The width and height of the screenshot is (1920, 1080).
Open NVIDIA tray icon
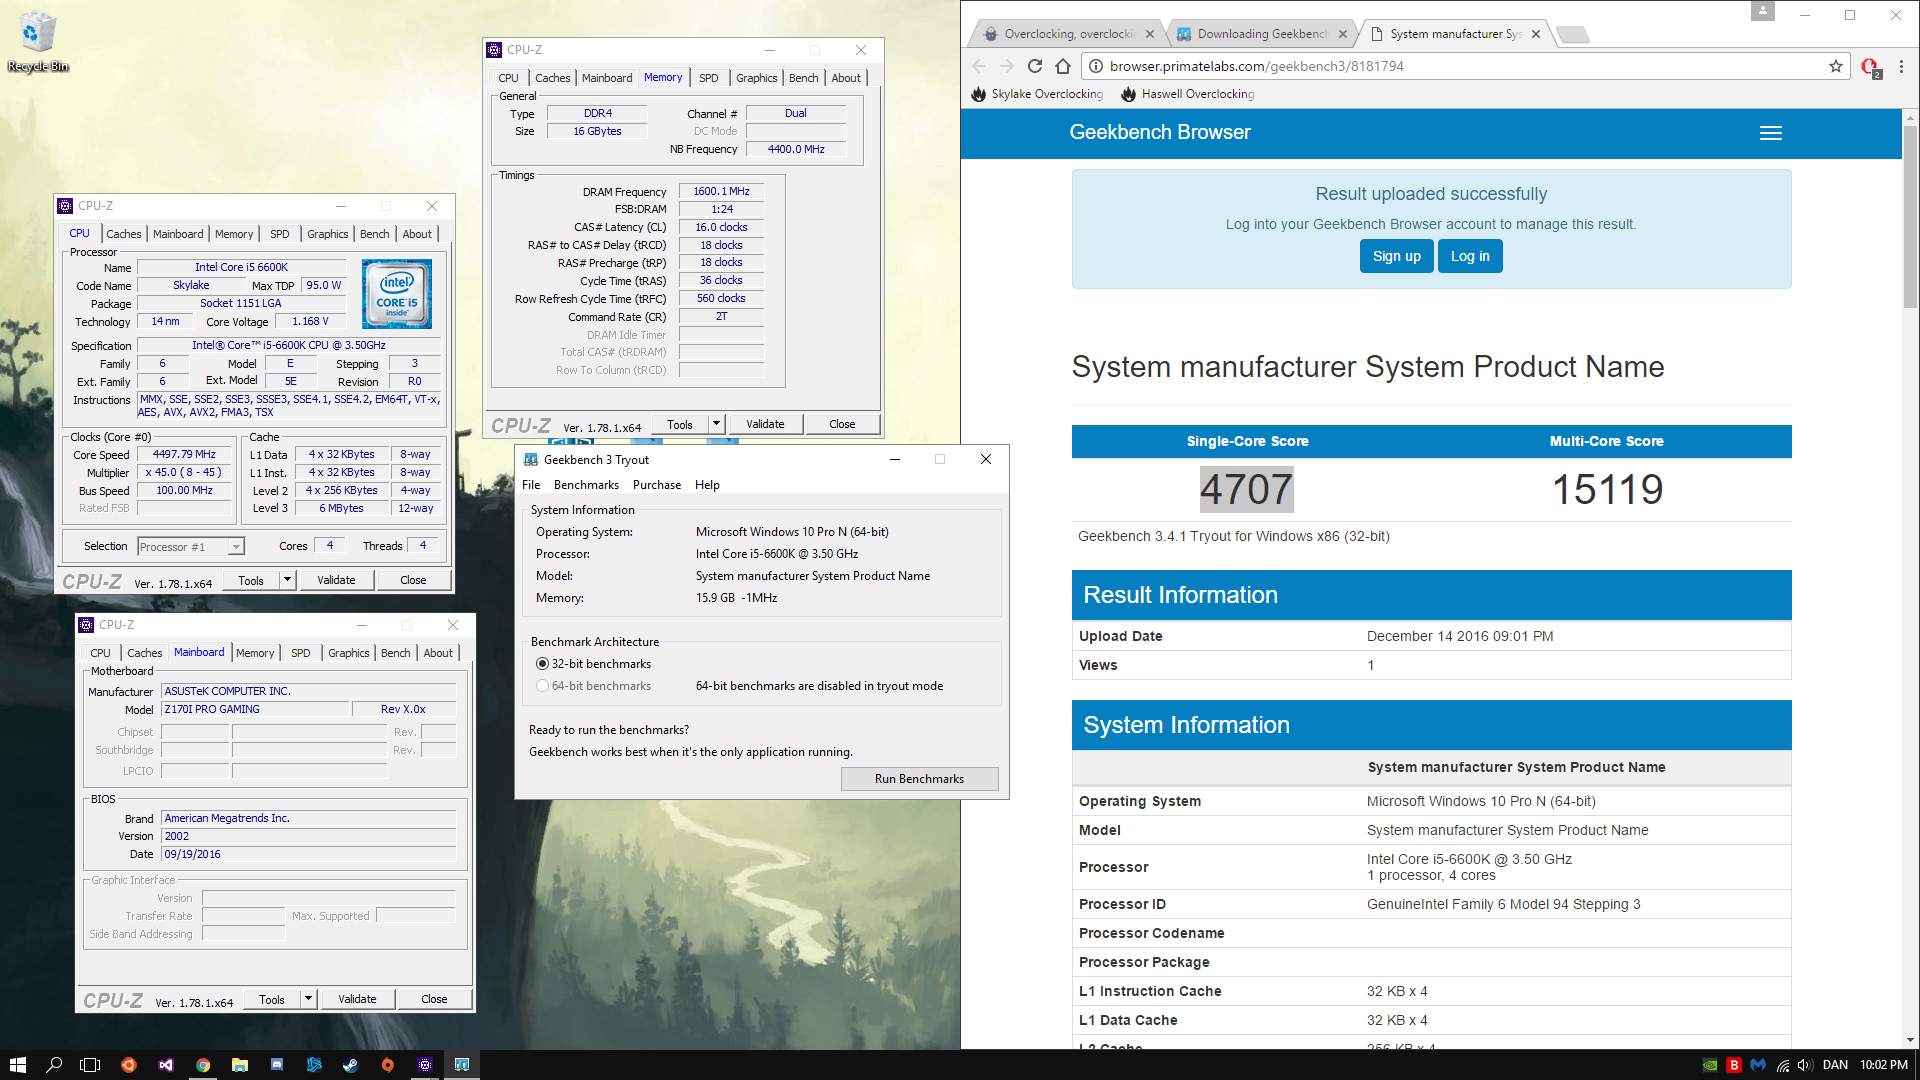click(x=1710, y=1065)
